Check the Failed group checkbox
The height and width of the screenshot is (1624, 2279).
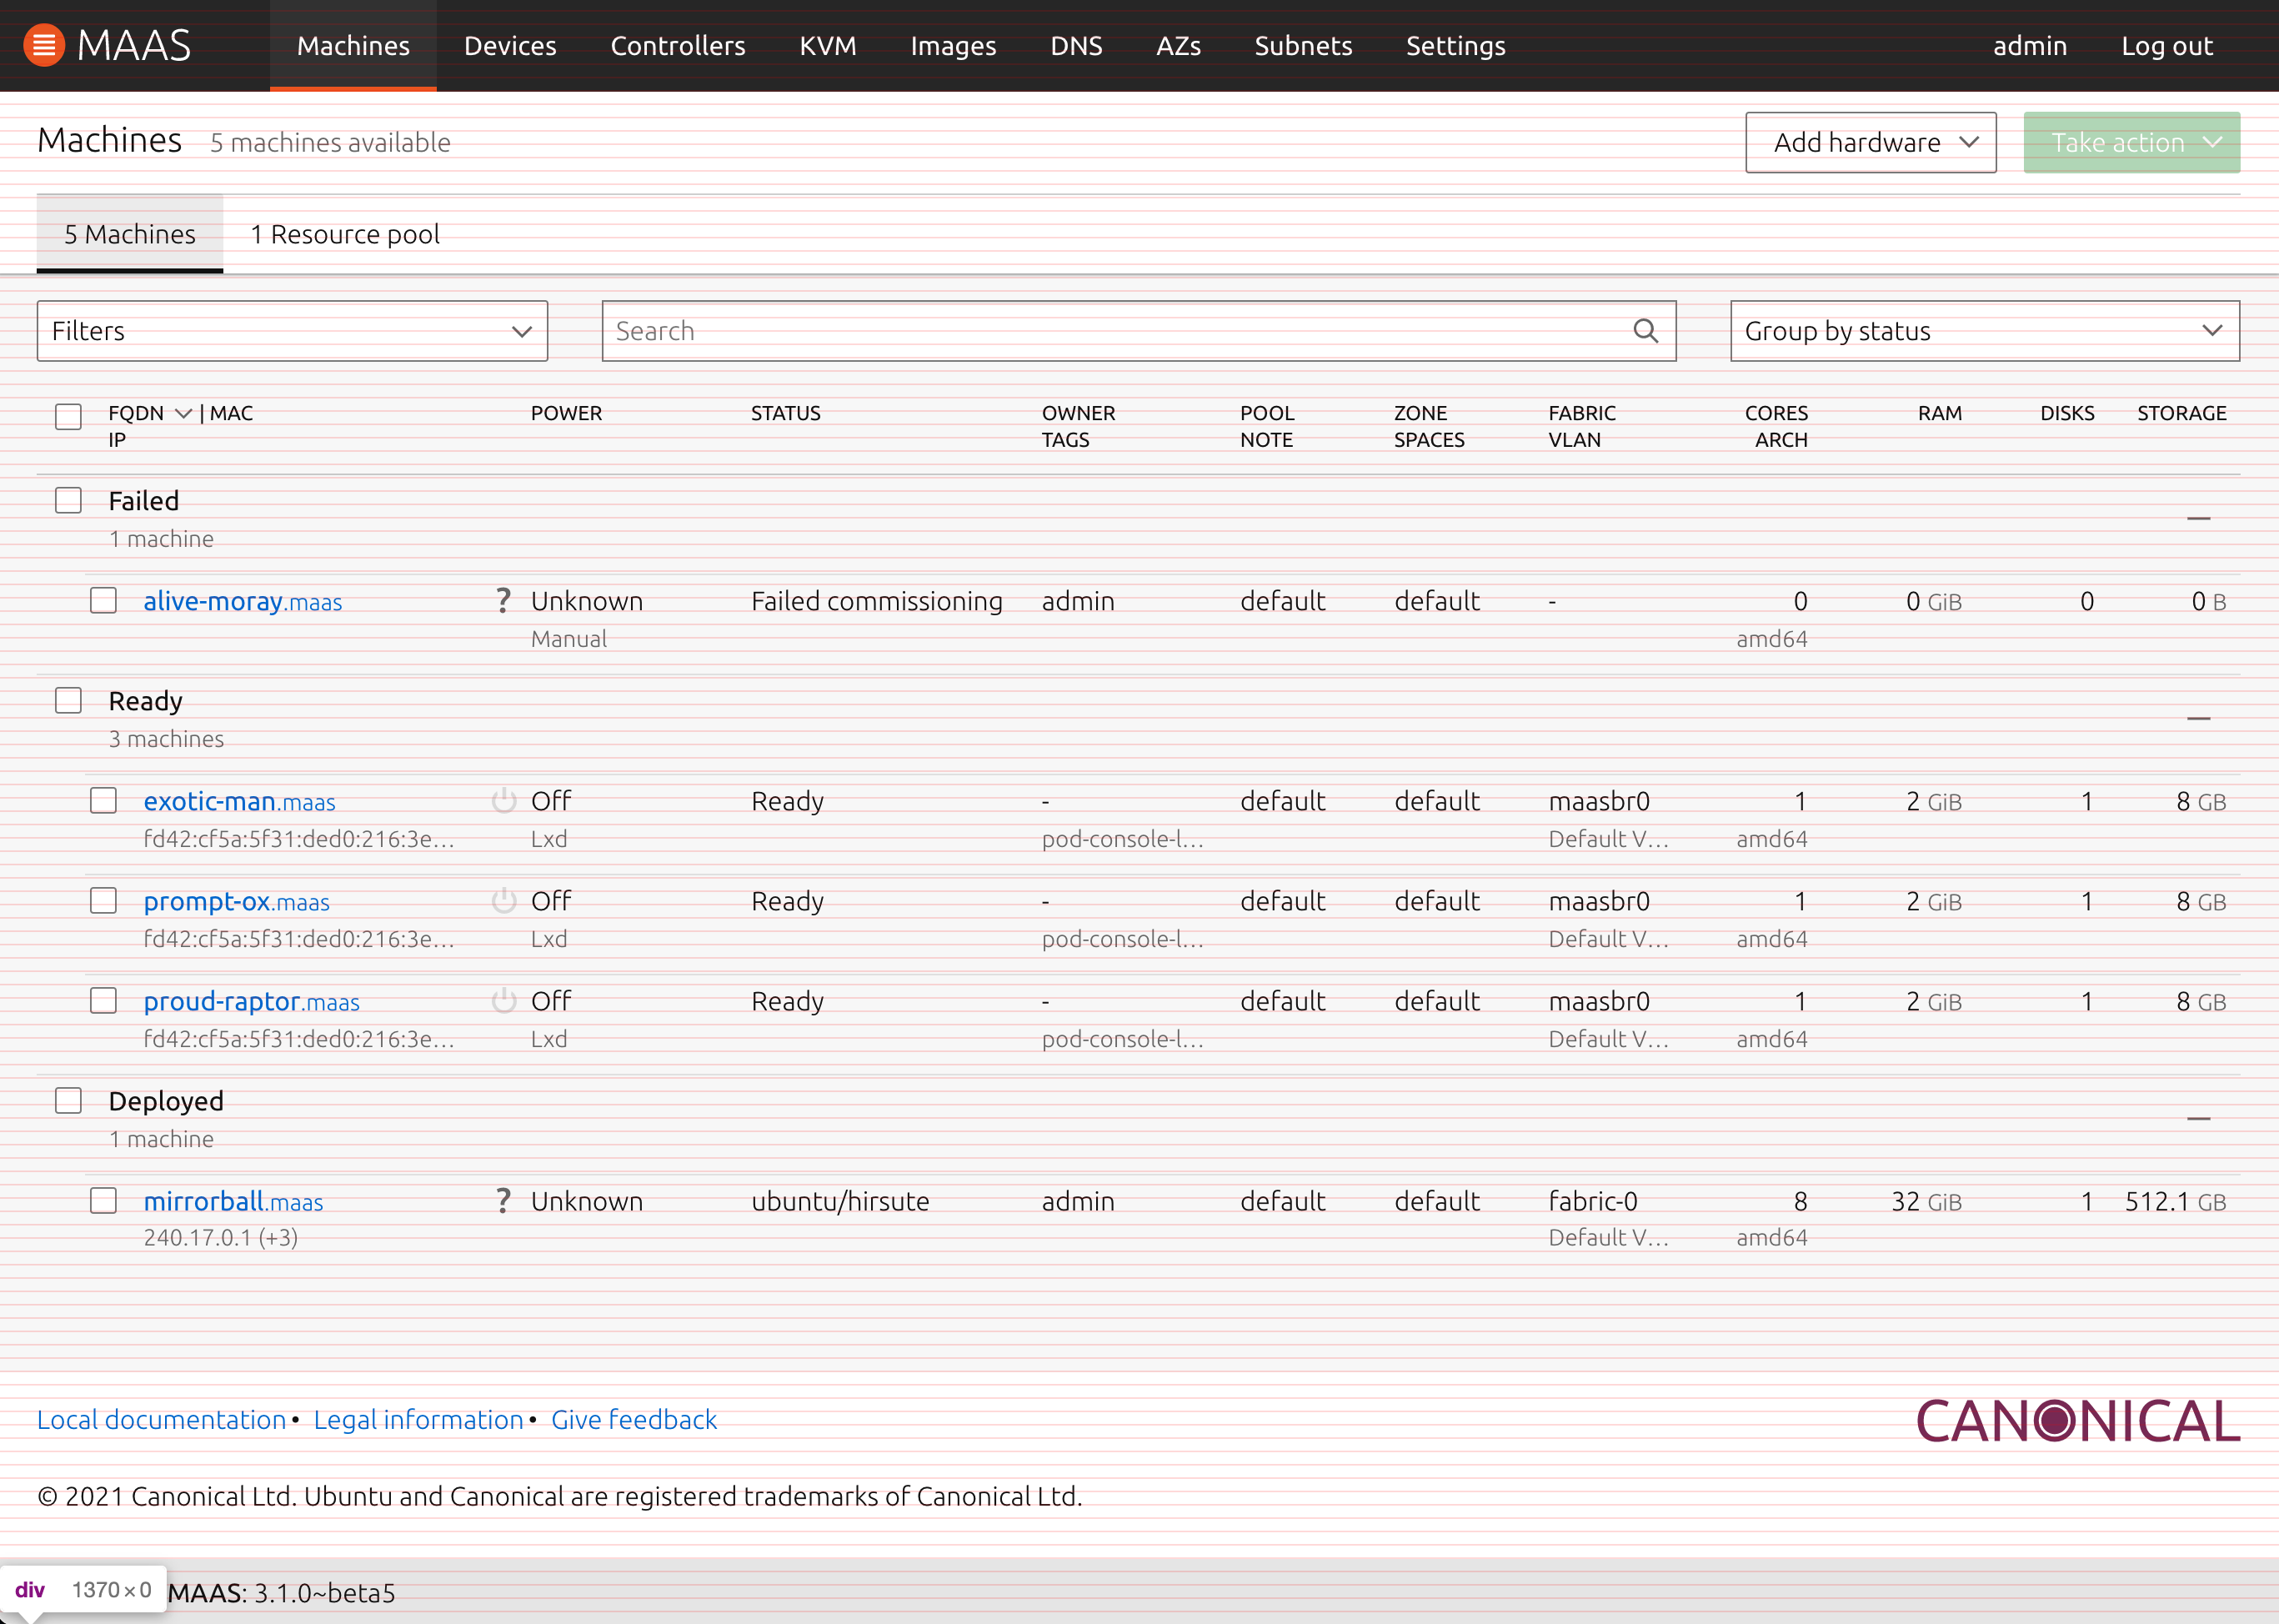point(68,500)
